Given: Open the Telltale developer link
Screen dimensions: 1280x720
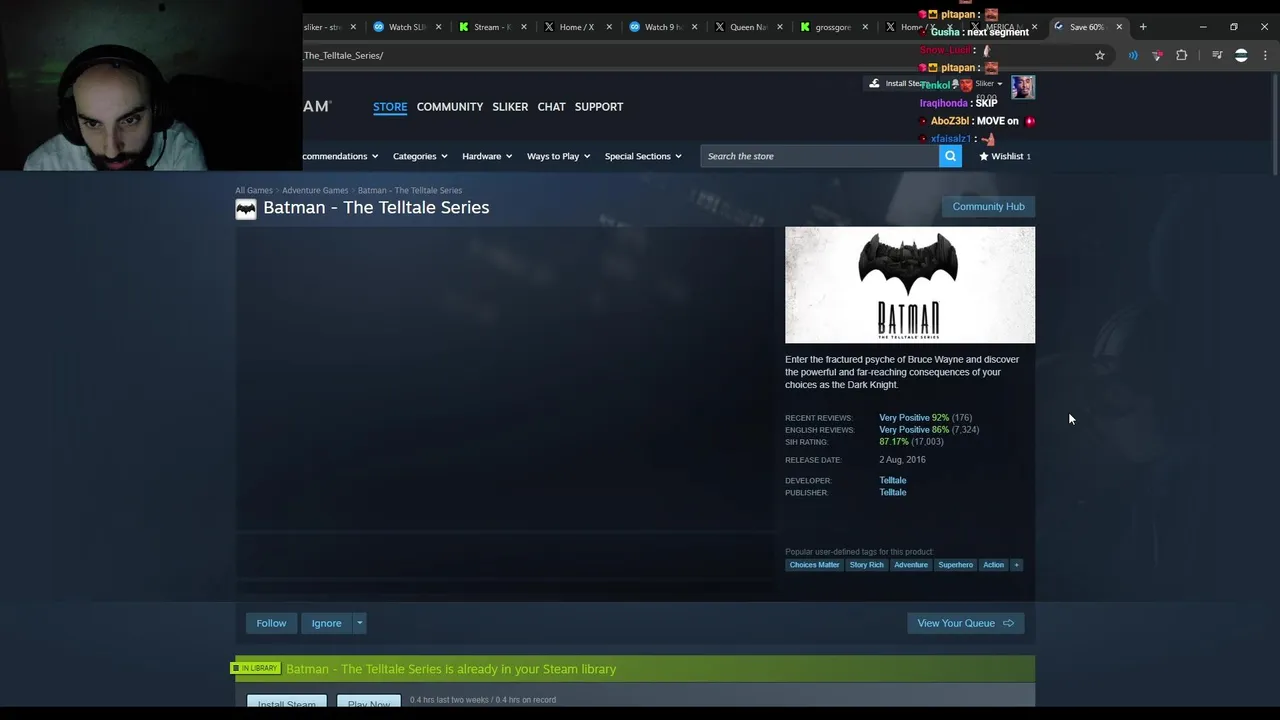Looking at the screenshot, I should coord(893,480).
